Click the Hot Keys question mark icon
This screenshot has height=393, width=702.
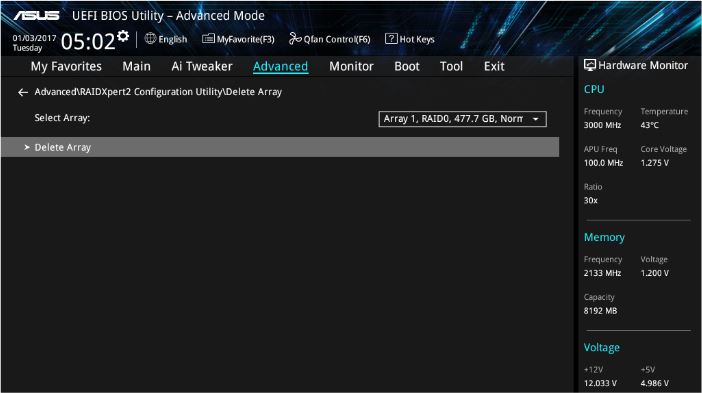coord(391,39)
